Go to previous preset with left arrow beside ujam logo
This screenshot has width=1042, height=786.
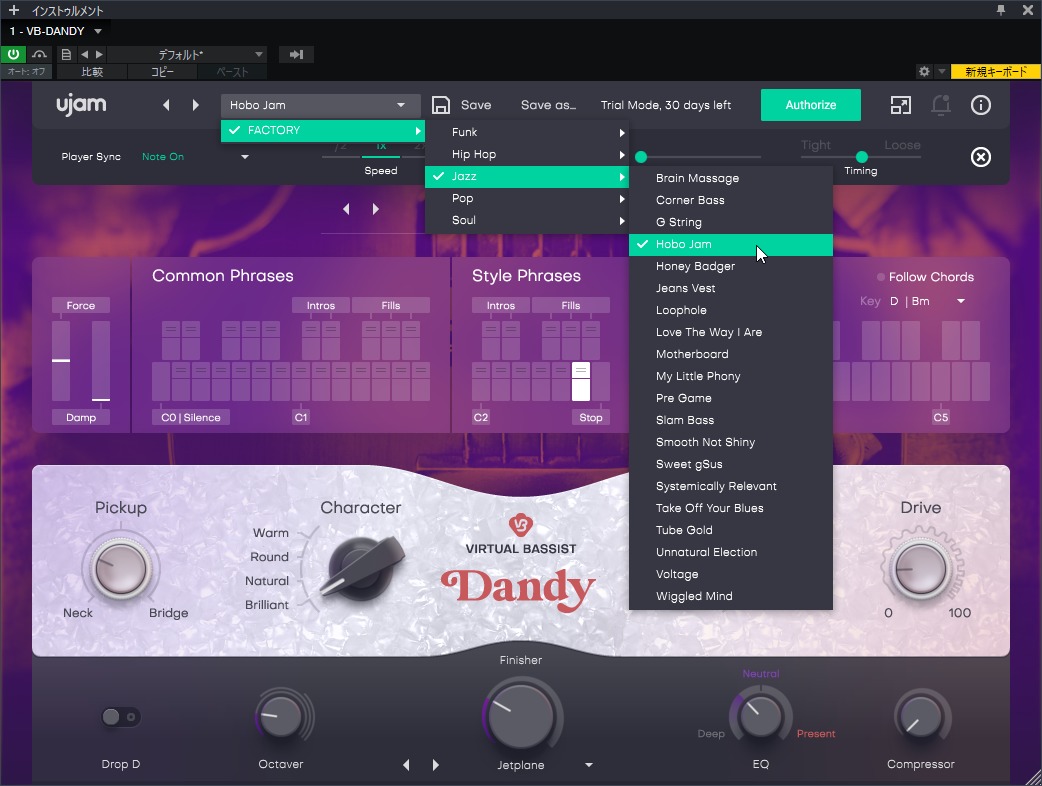point(166,105)
